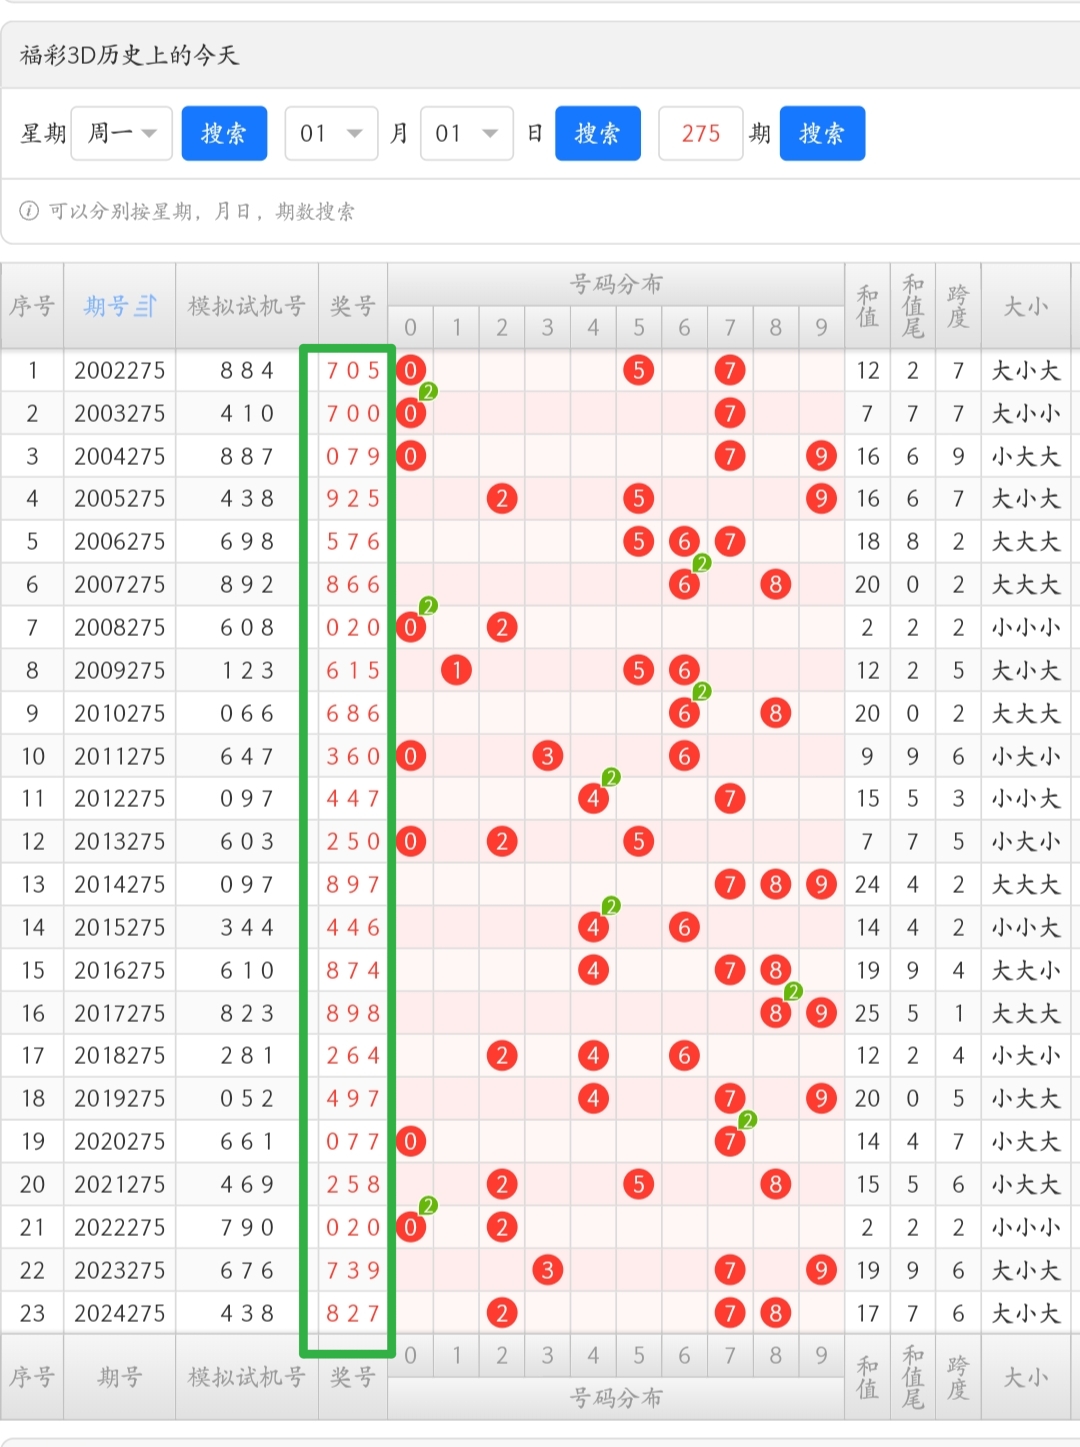Screen dimensions: 1080x1447
Task: Click red ball 4 in row 2016275
Action: click(593, 970)
